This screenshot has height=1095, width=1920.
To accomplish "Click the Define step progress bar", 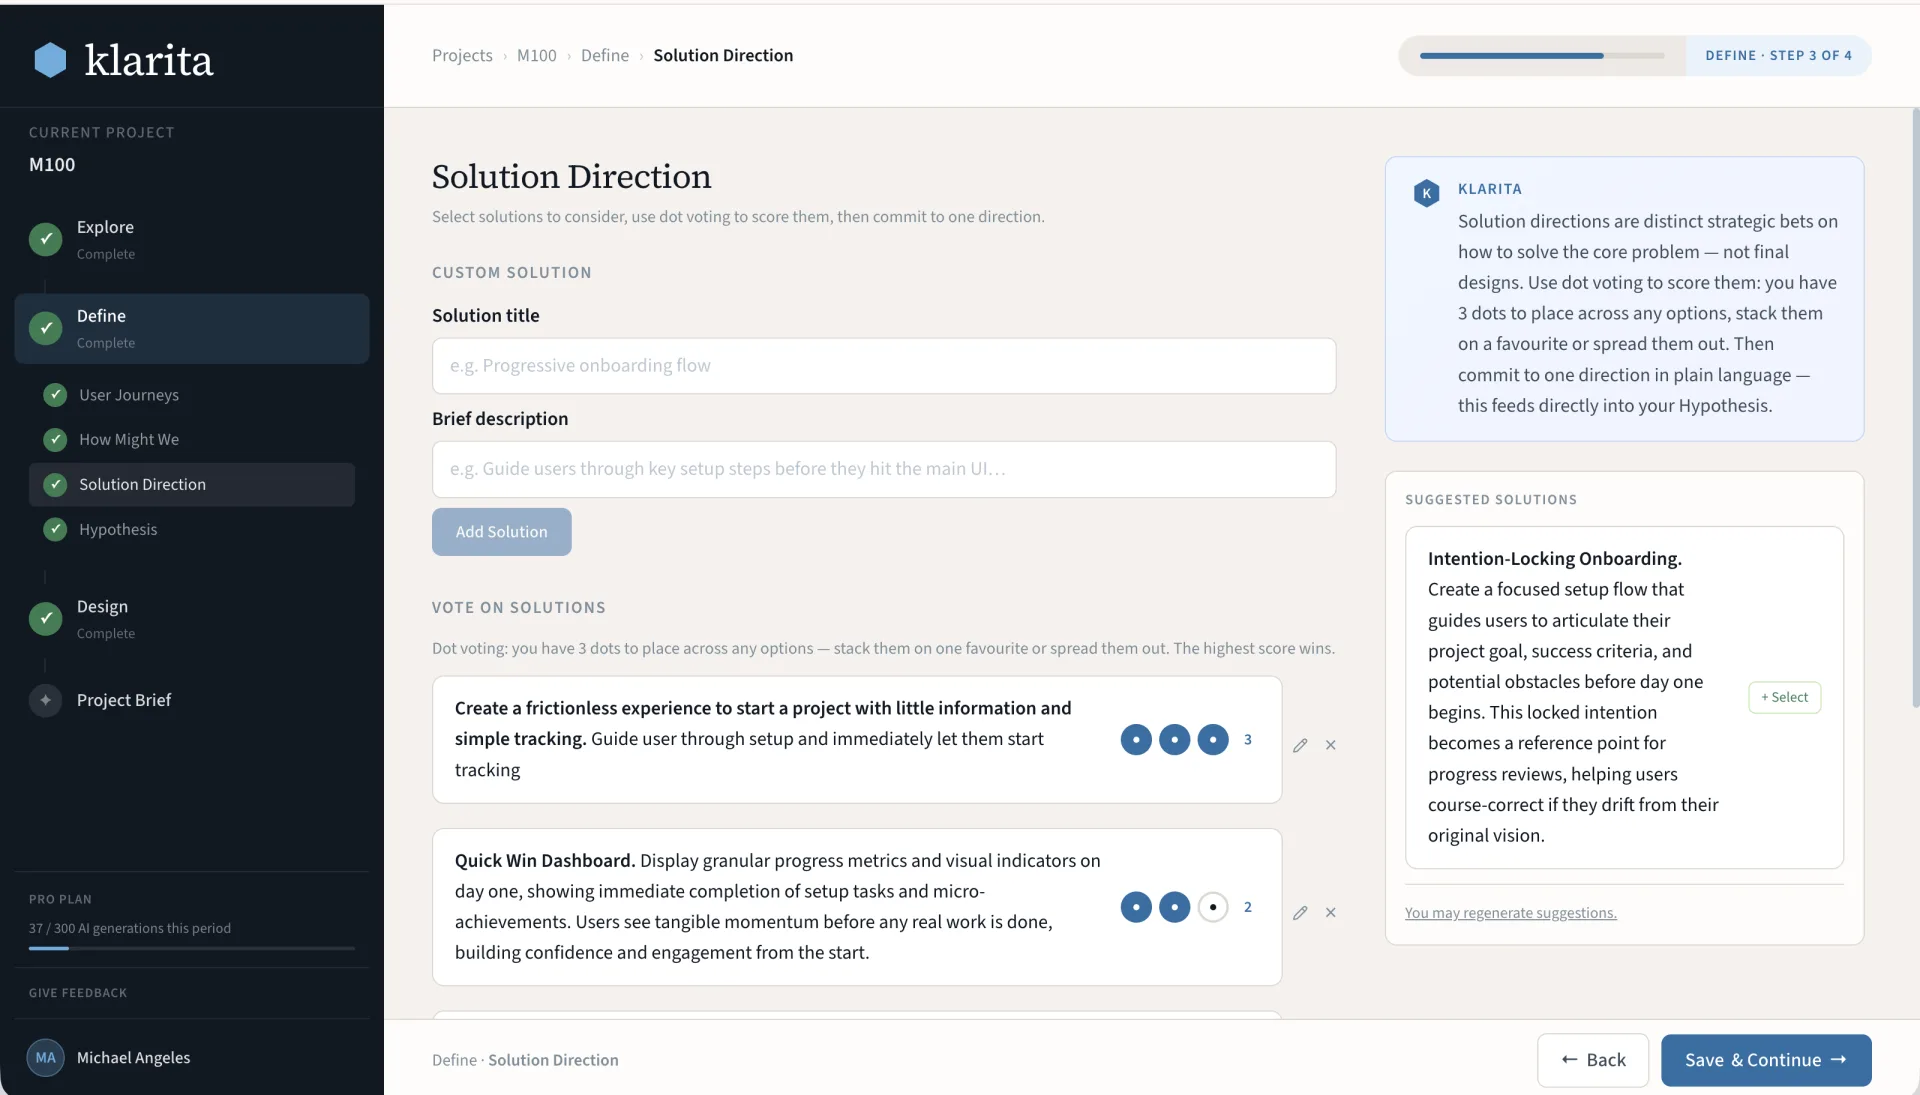I will (x=1542, y=56).
